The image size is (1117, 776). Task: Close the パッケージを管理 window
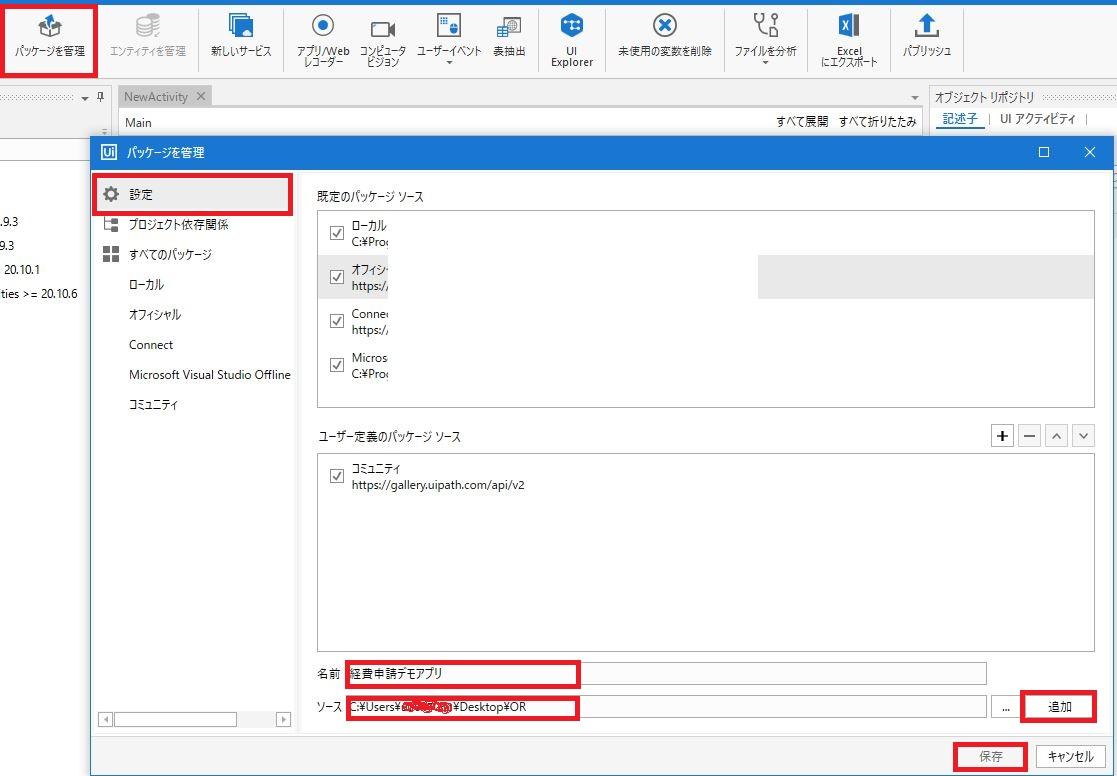[x=1089, y=152]
